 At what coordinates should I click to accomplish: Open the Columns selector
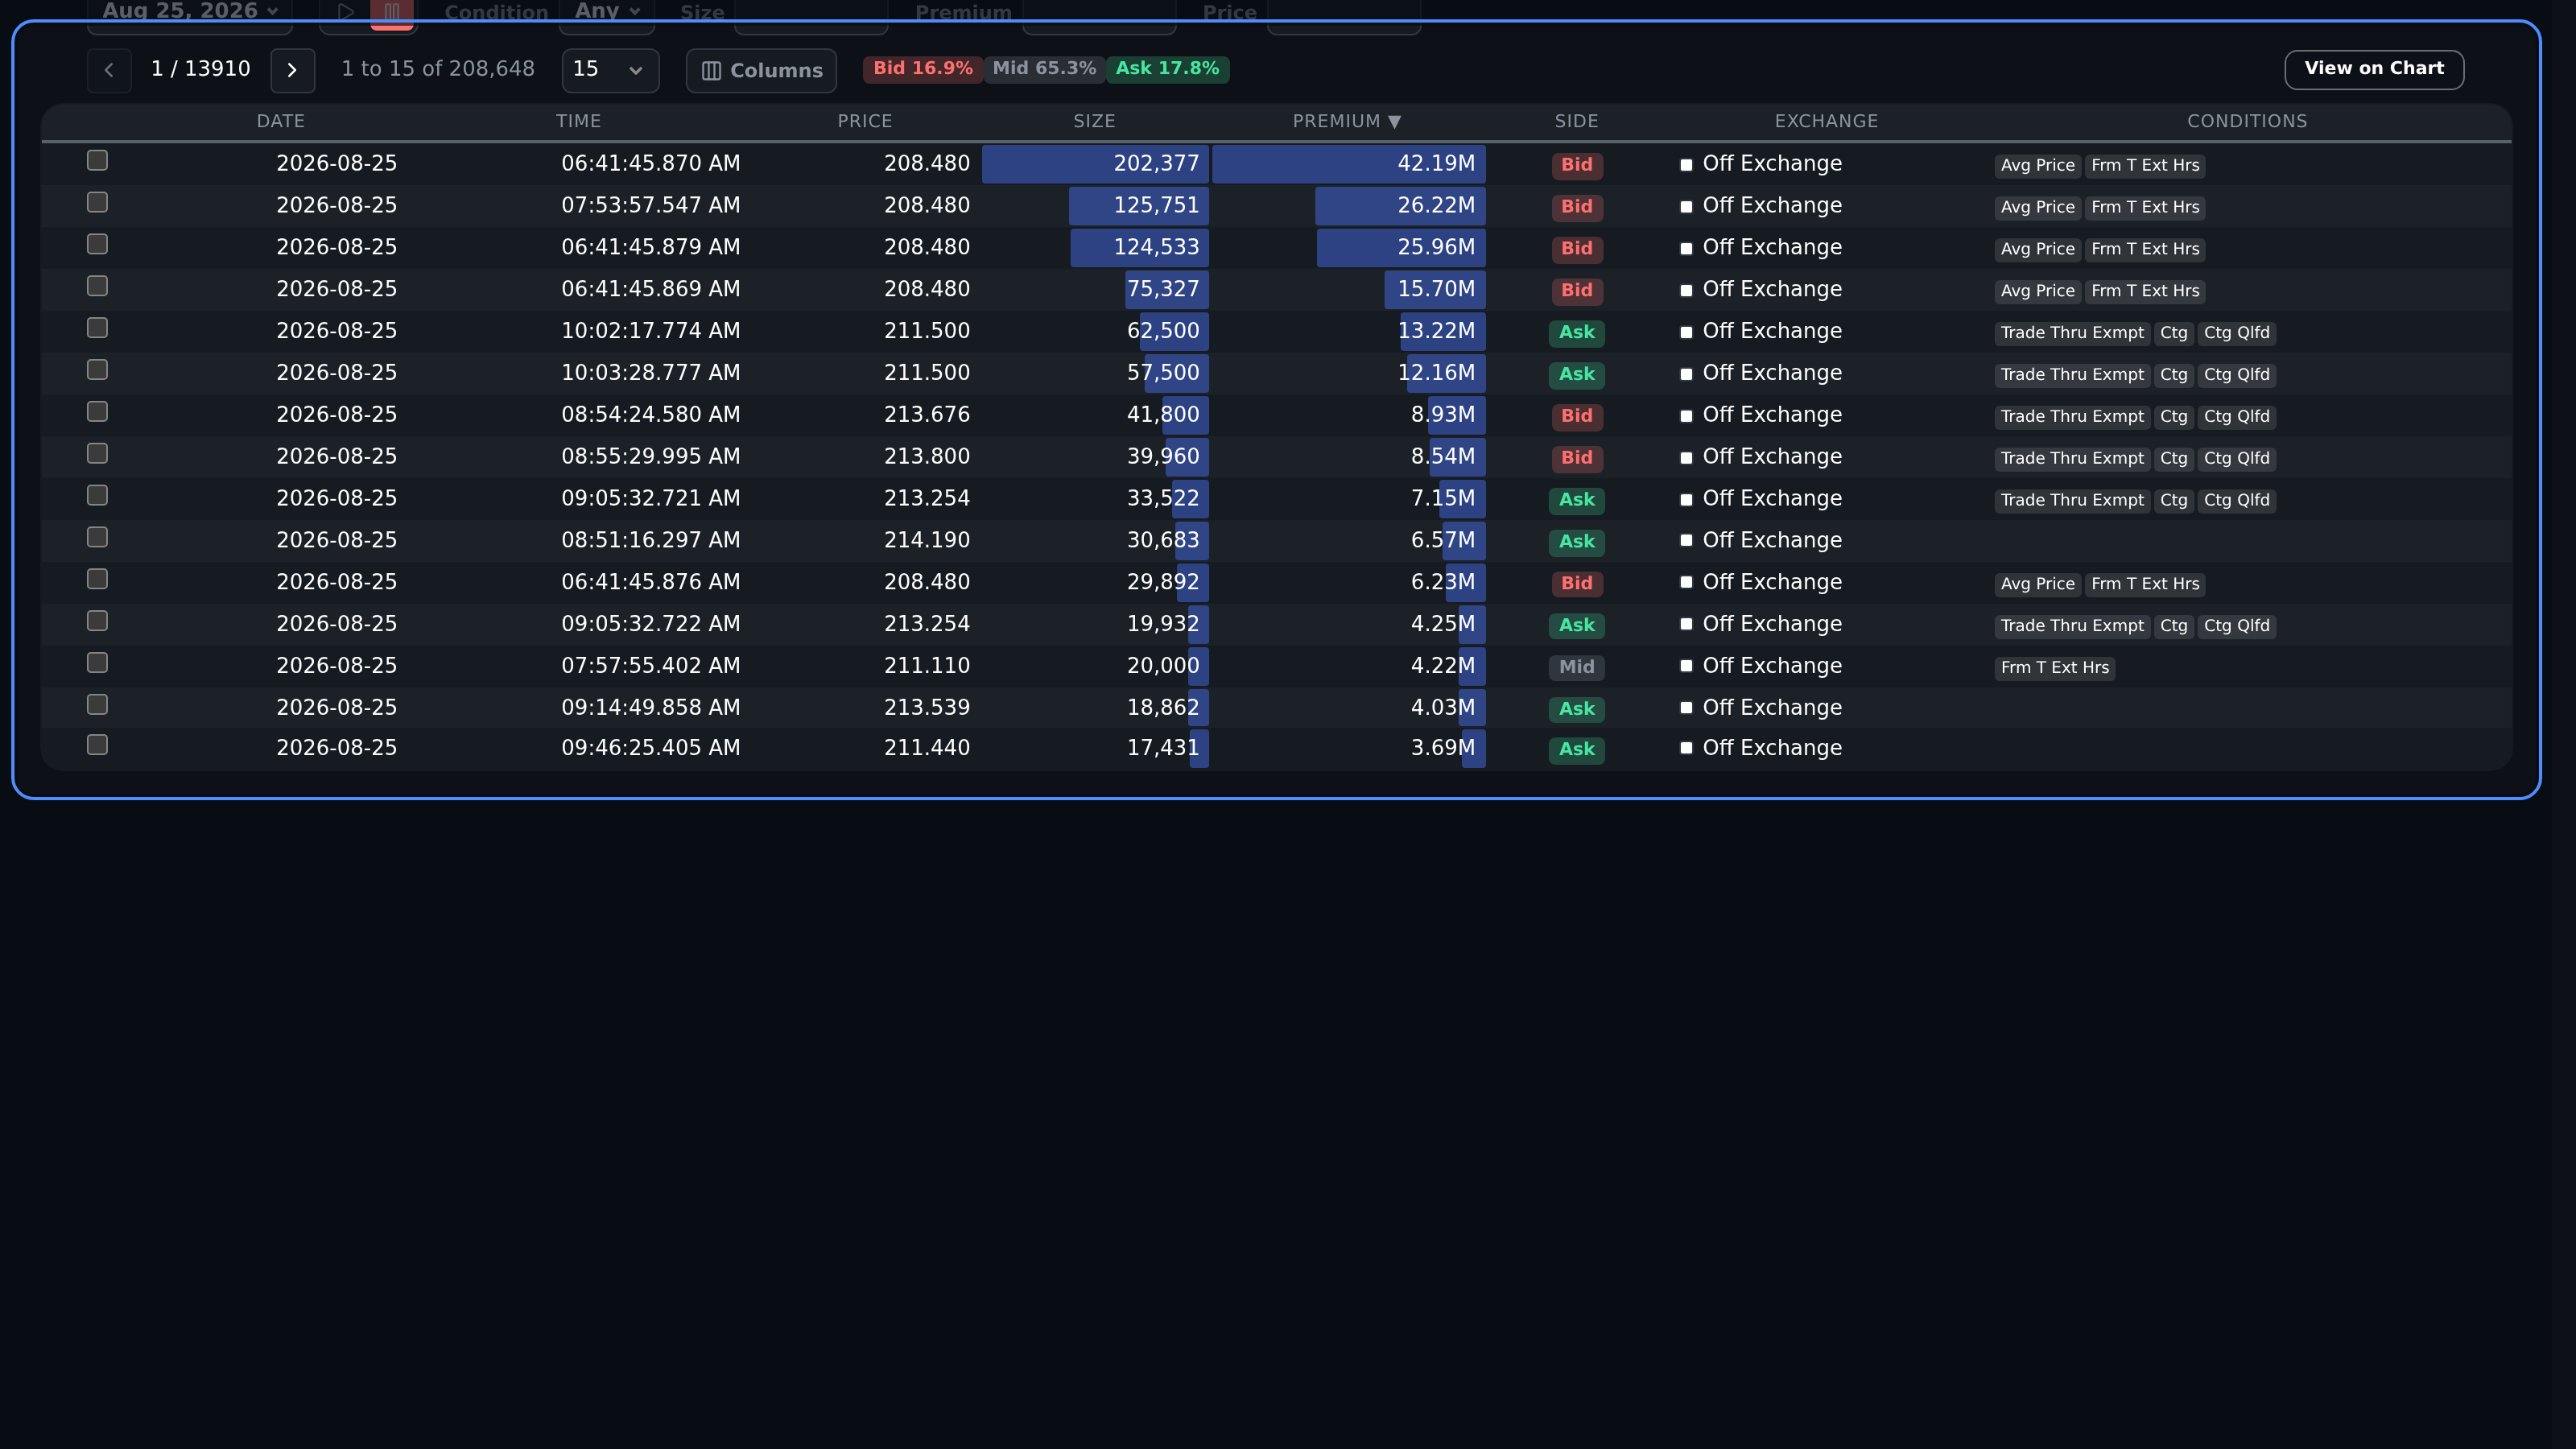click(x=761, y=70)
